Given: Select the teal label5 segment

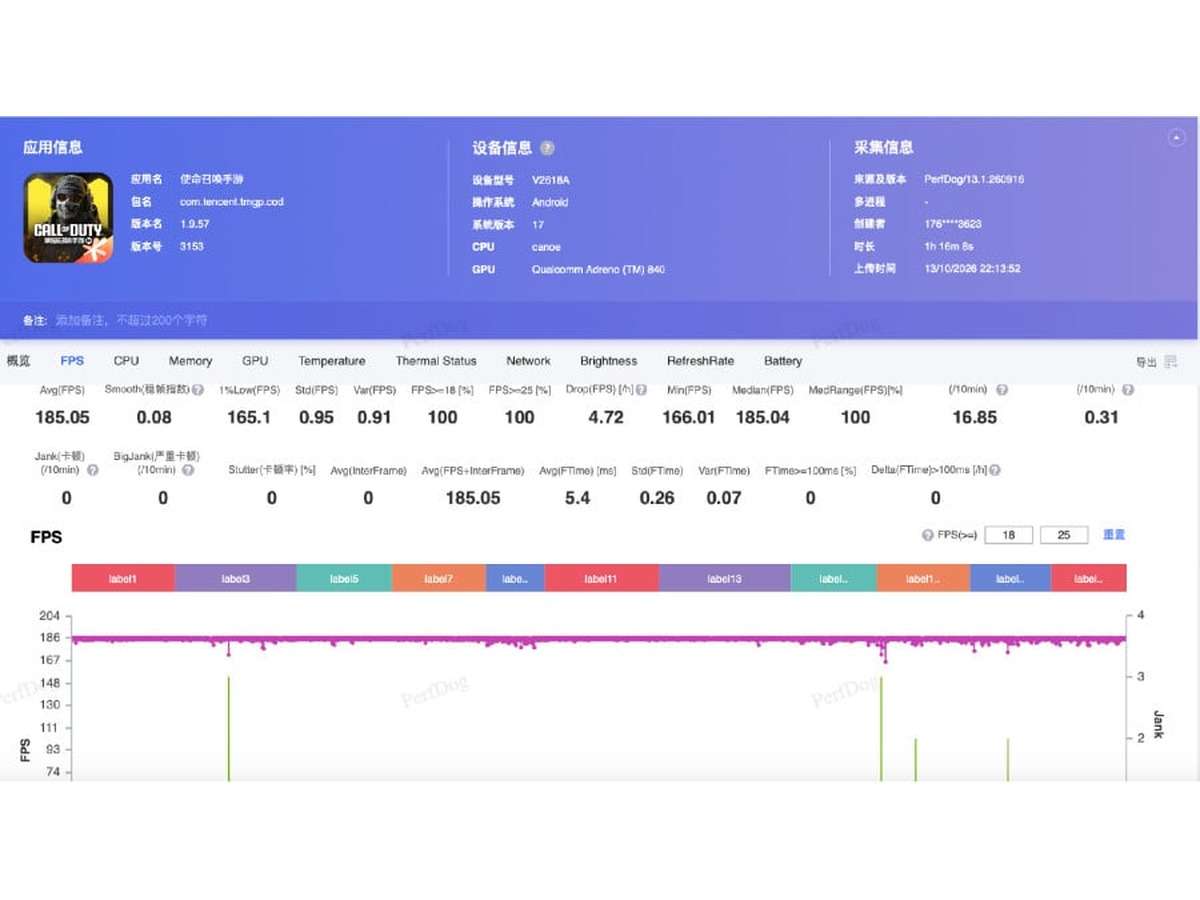Looking at the screenshot, I should (x=344, y=578).
